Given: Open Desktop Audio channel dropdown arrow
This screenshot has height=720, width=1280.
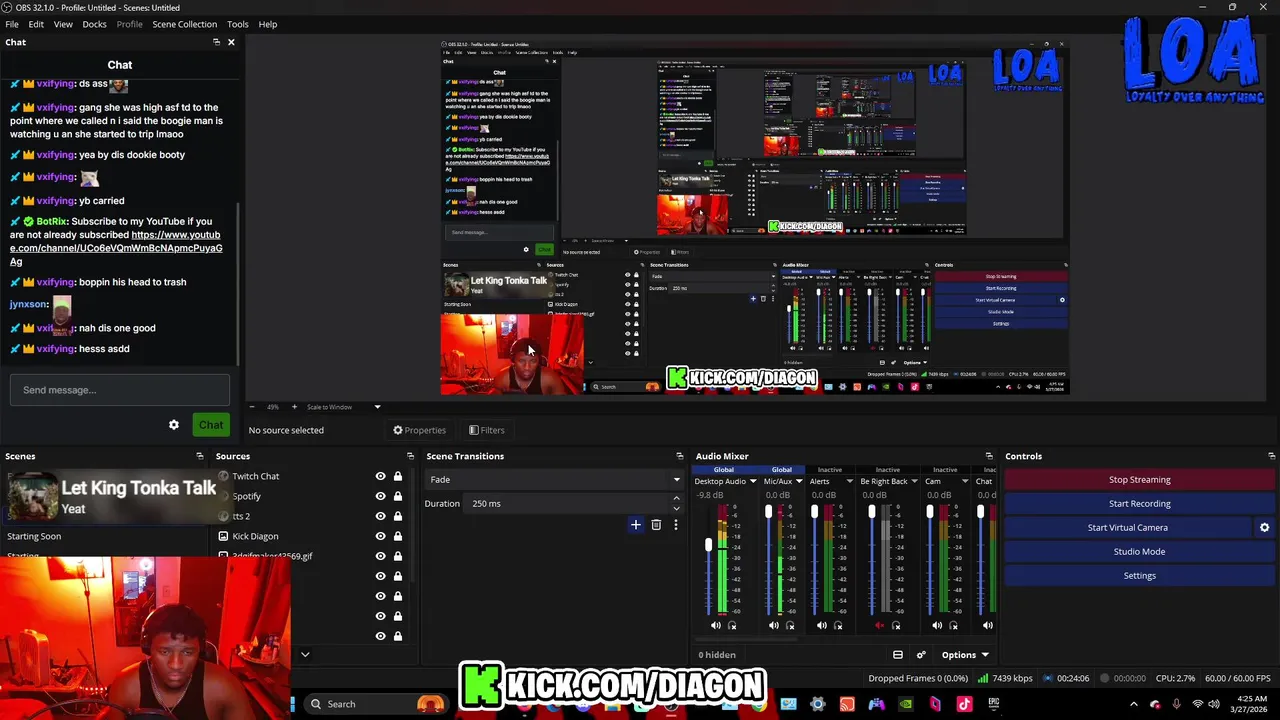Looking at the screenshot, I should tap(753, 481).
